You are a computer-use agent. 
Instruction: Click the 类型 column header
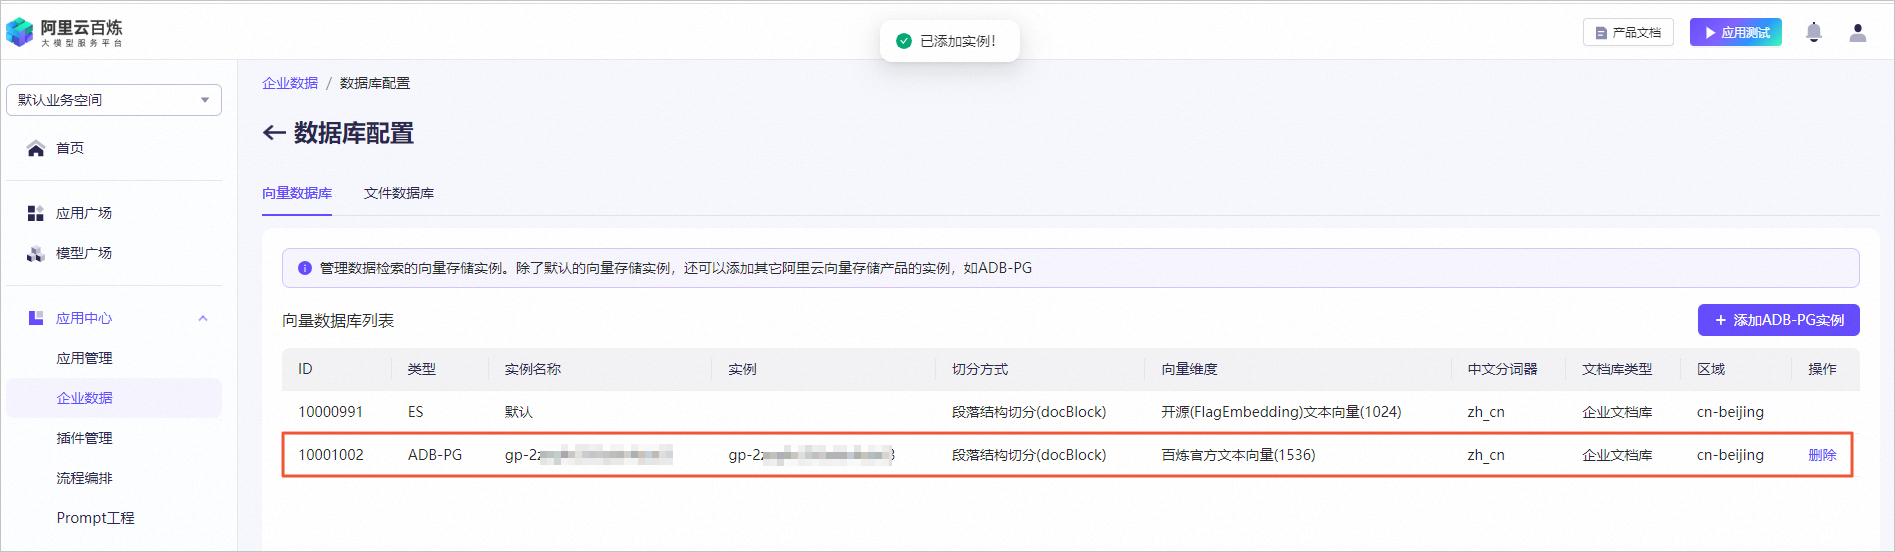pyautogui.click(x=422, y=369)
